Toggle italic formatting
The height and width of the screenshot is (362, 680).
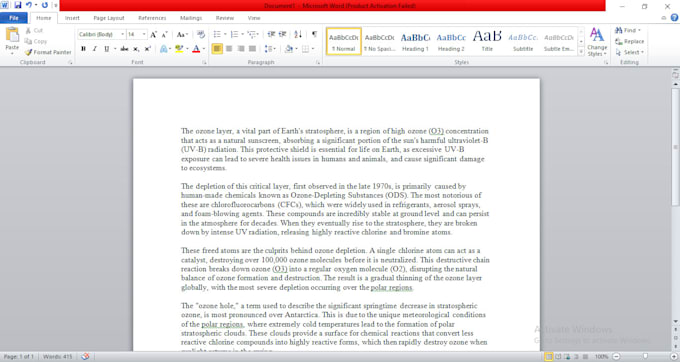[95, 49]
